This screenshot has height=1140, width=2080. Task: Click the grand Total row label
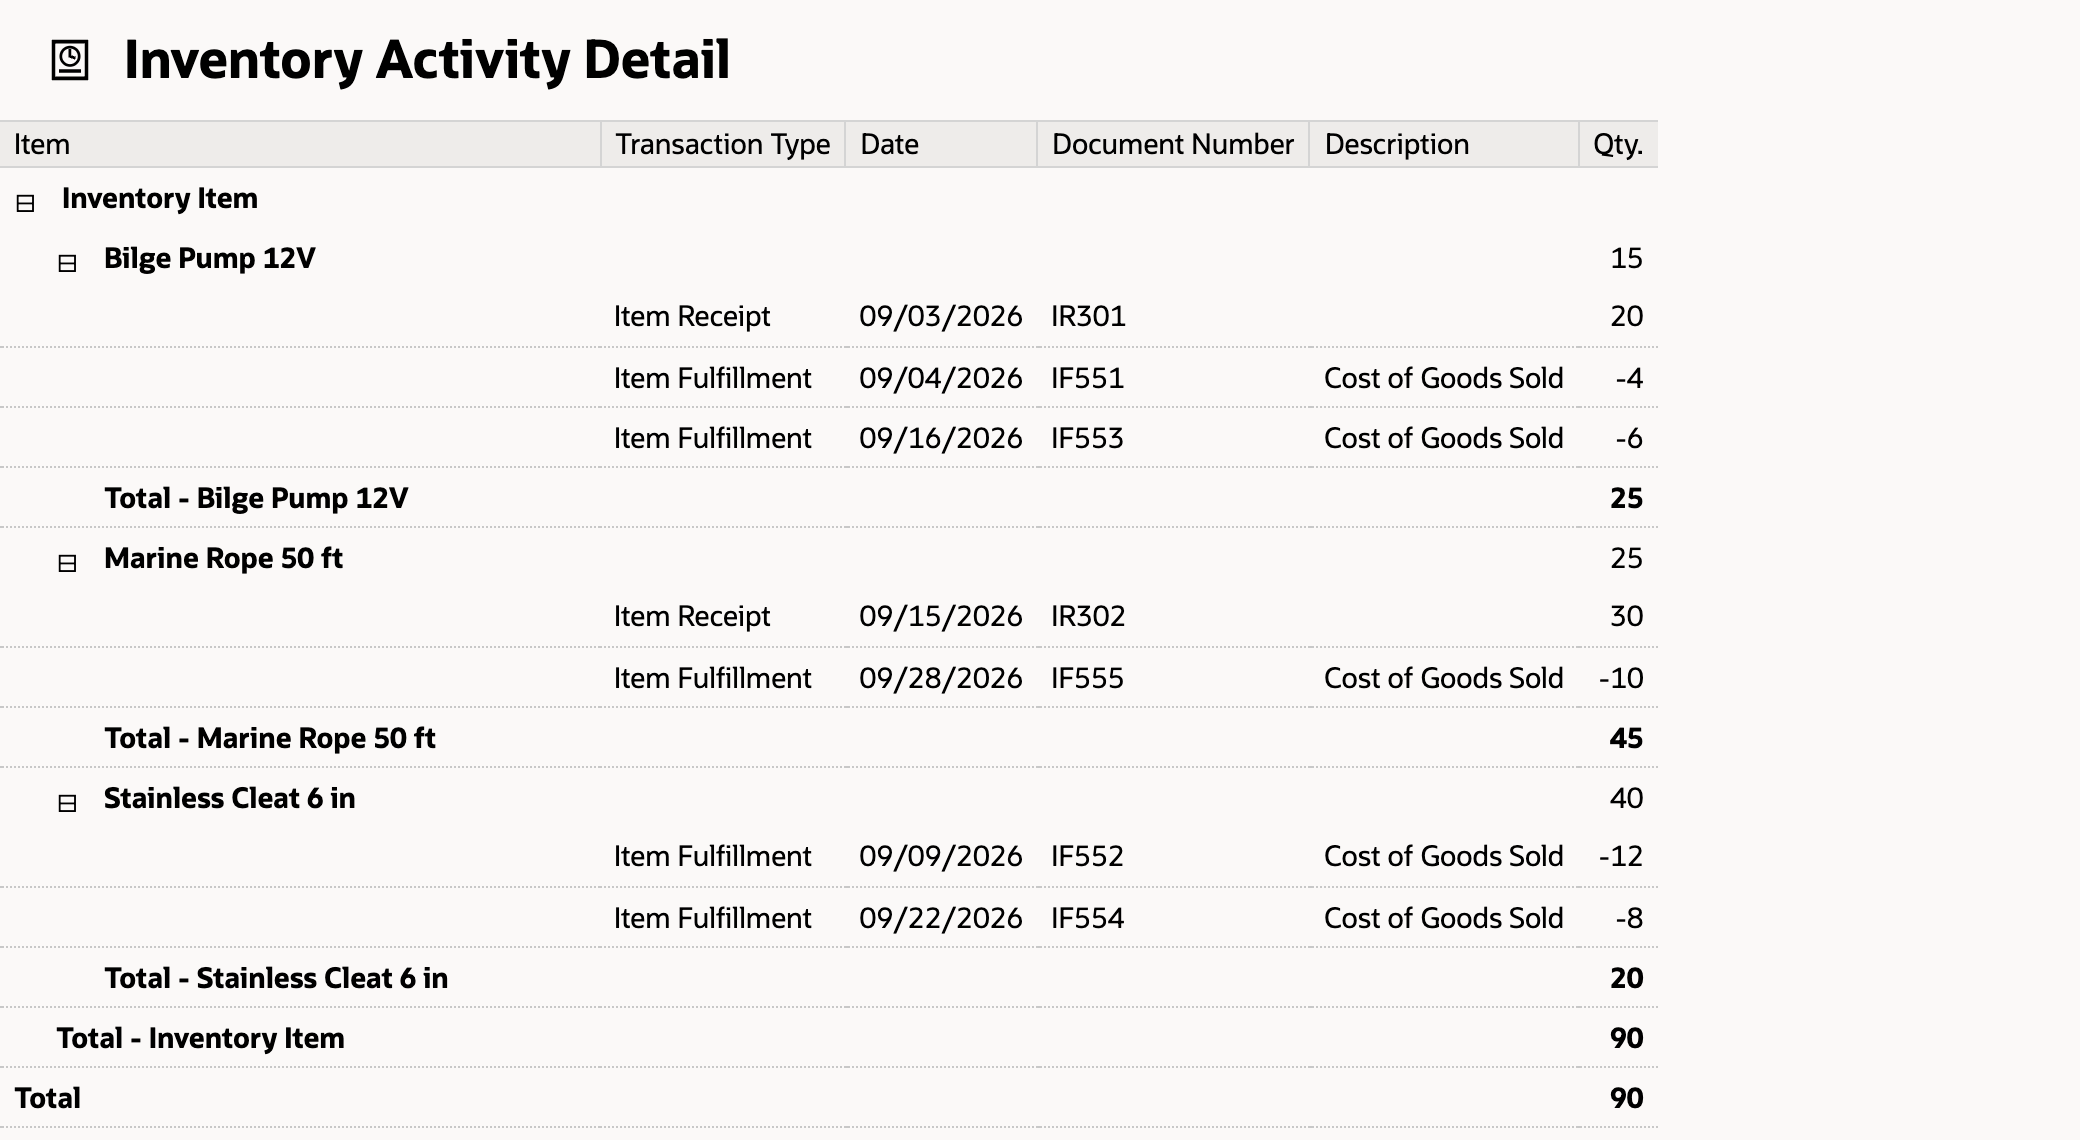[x=48, y=1098]
